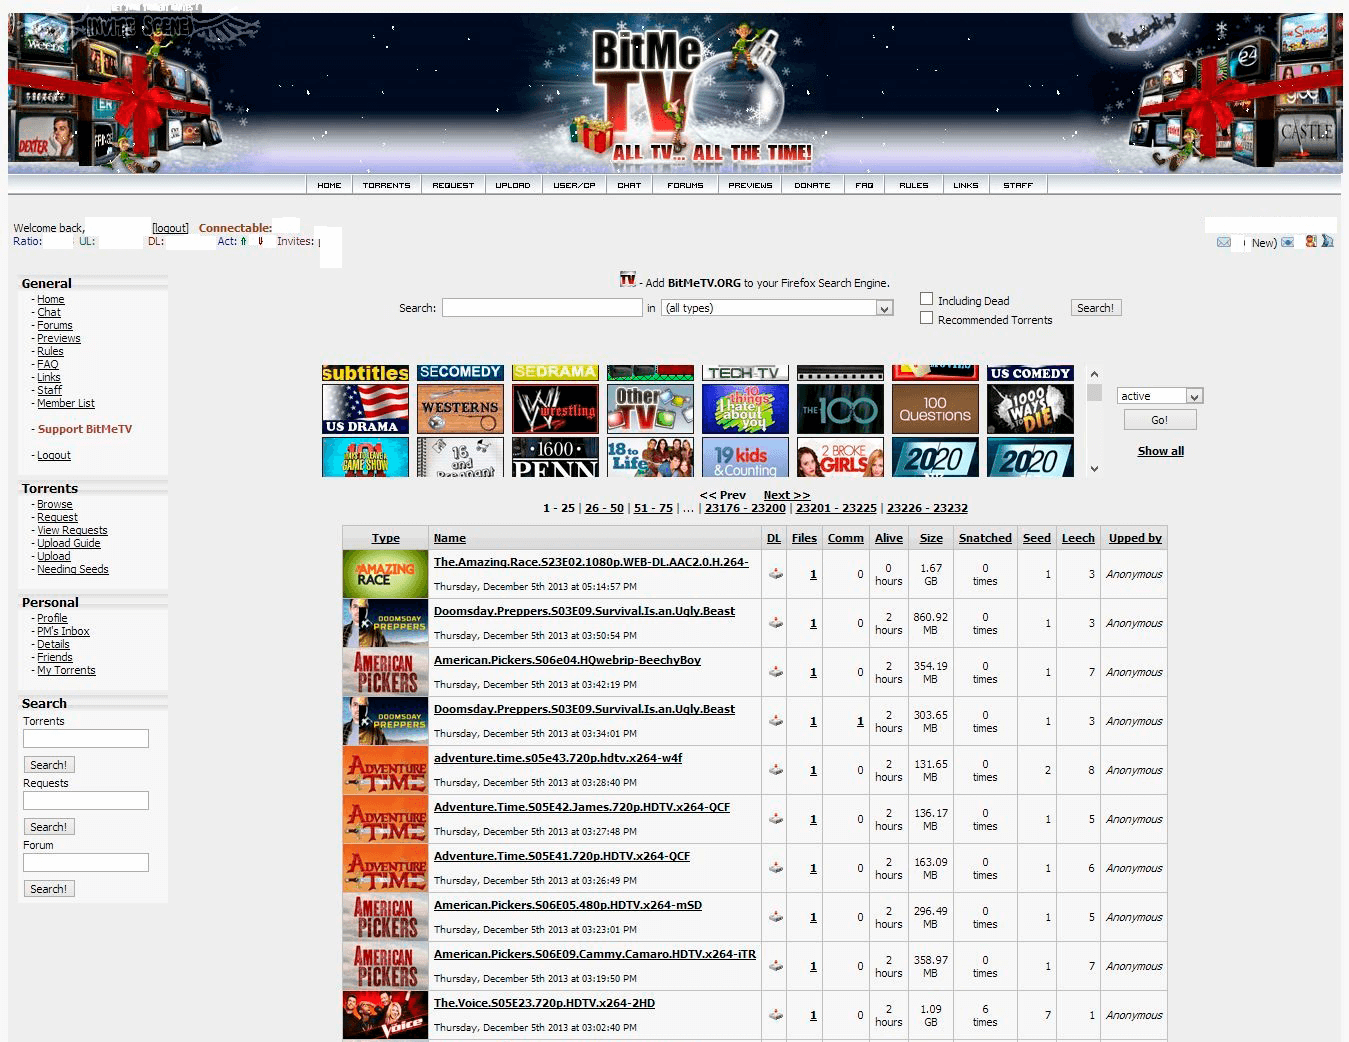Click the Search! button under Forum sidebar field
This screenshot has width=1349, height=1042.
pyautogui.click(x=49, y=889)
